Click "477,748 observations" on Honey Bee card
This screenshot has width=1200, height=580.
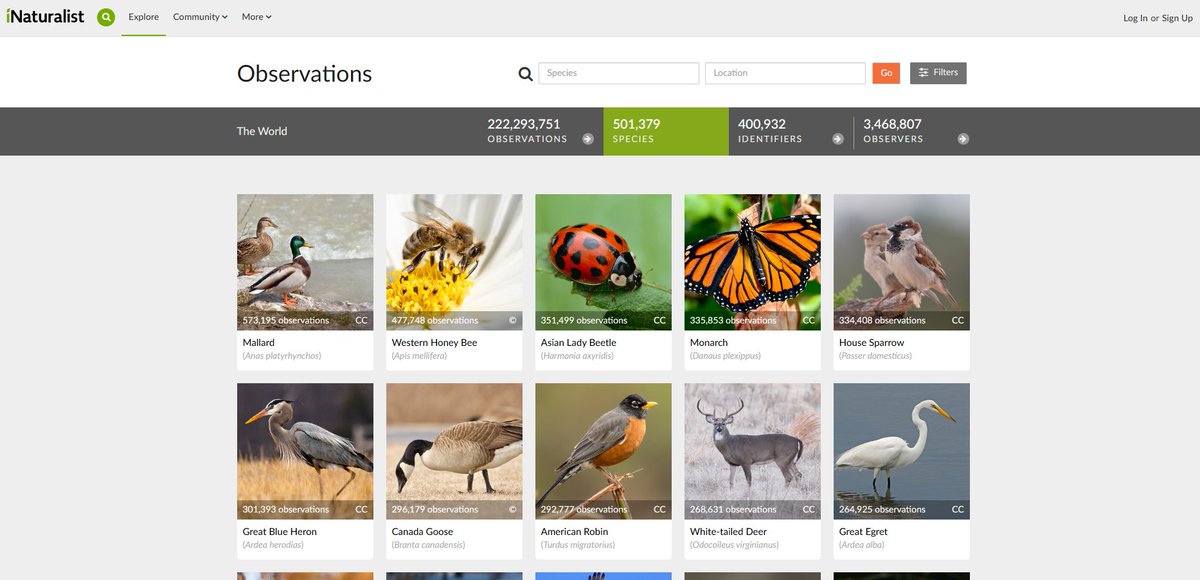[434, 321]
